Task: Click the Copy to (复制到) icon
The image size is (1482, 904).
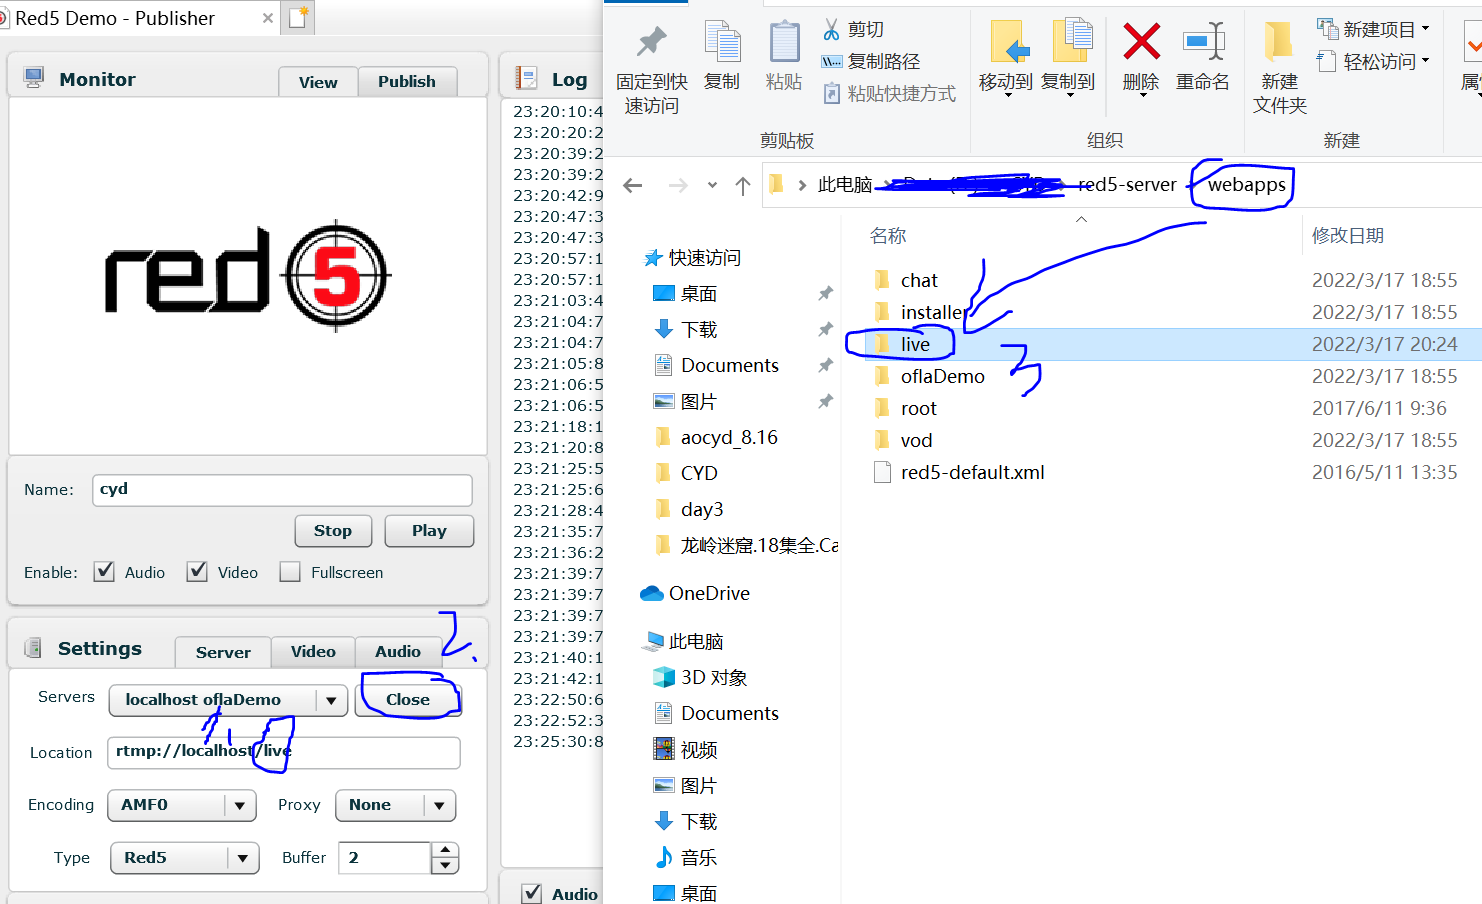Action: point(1072,42)
